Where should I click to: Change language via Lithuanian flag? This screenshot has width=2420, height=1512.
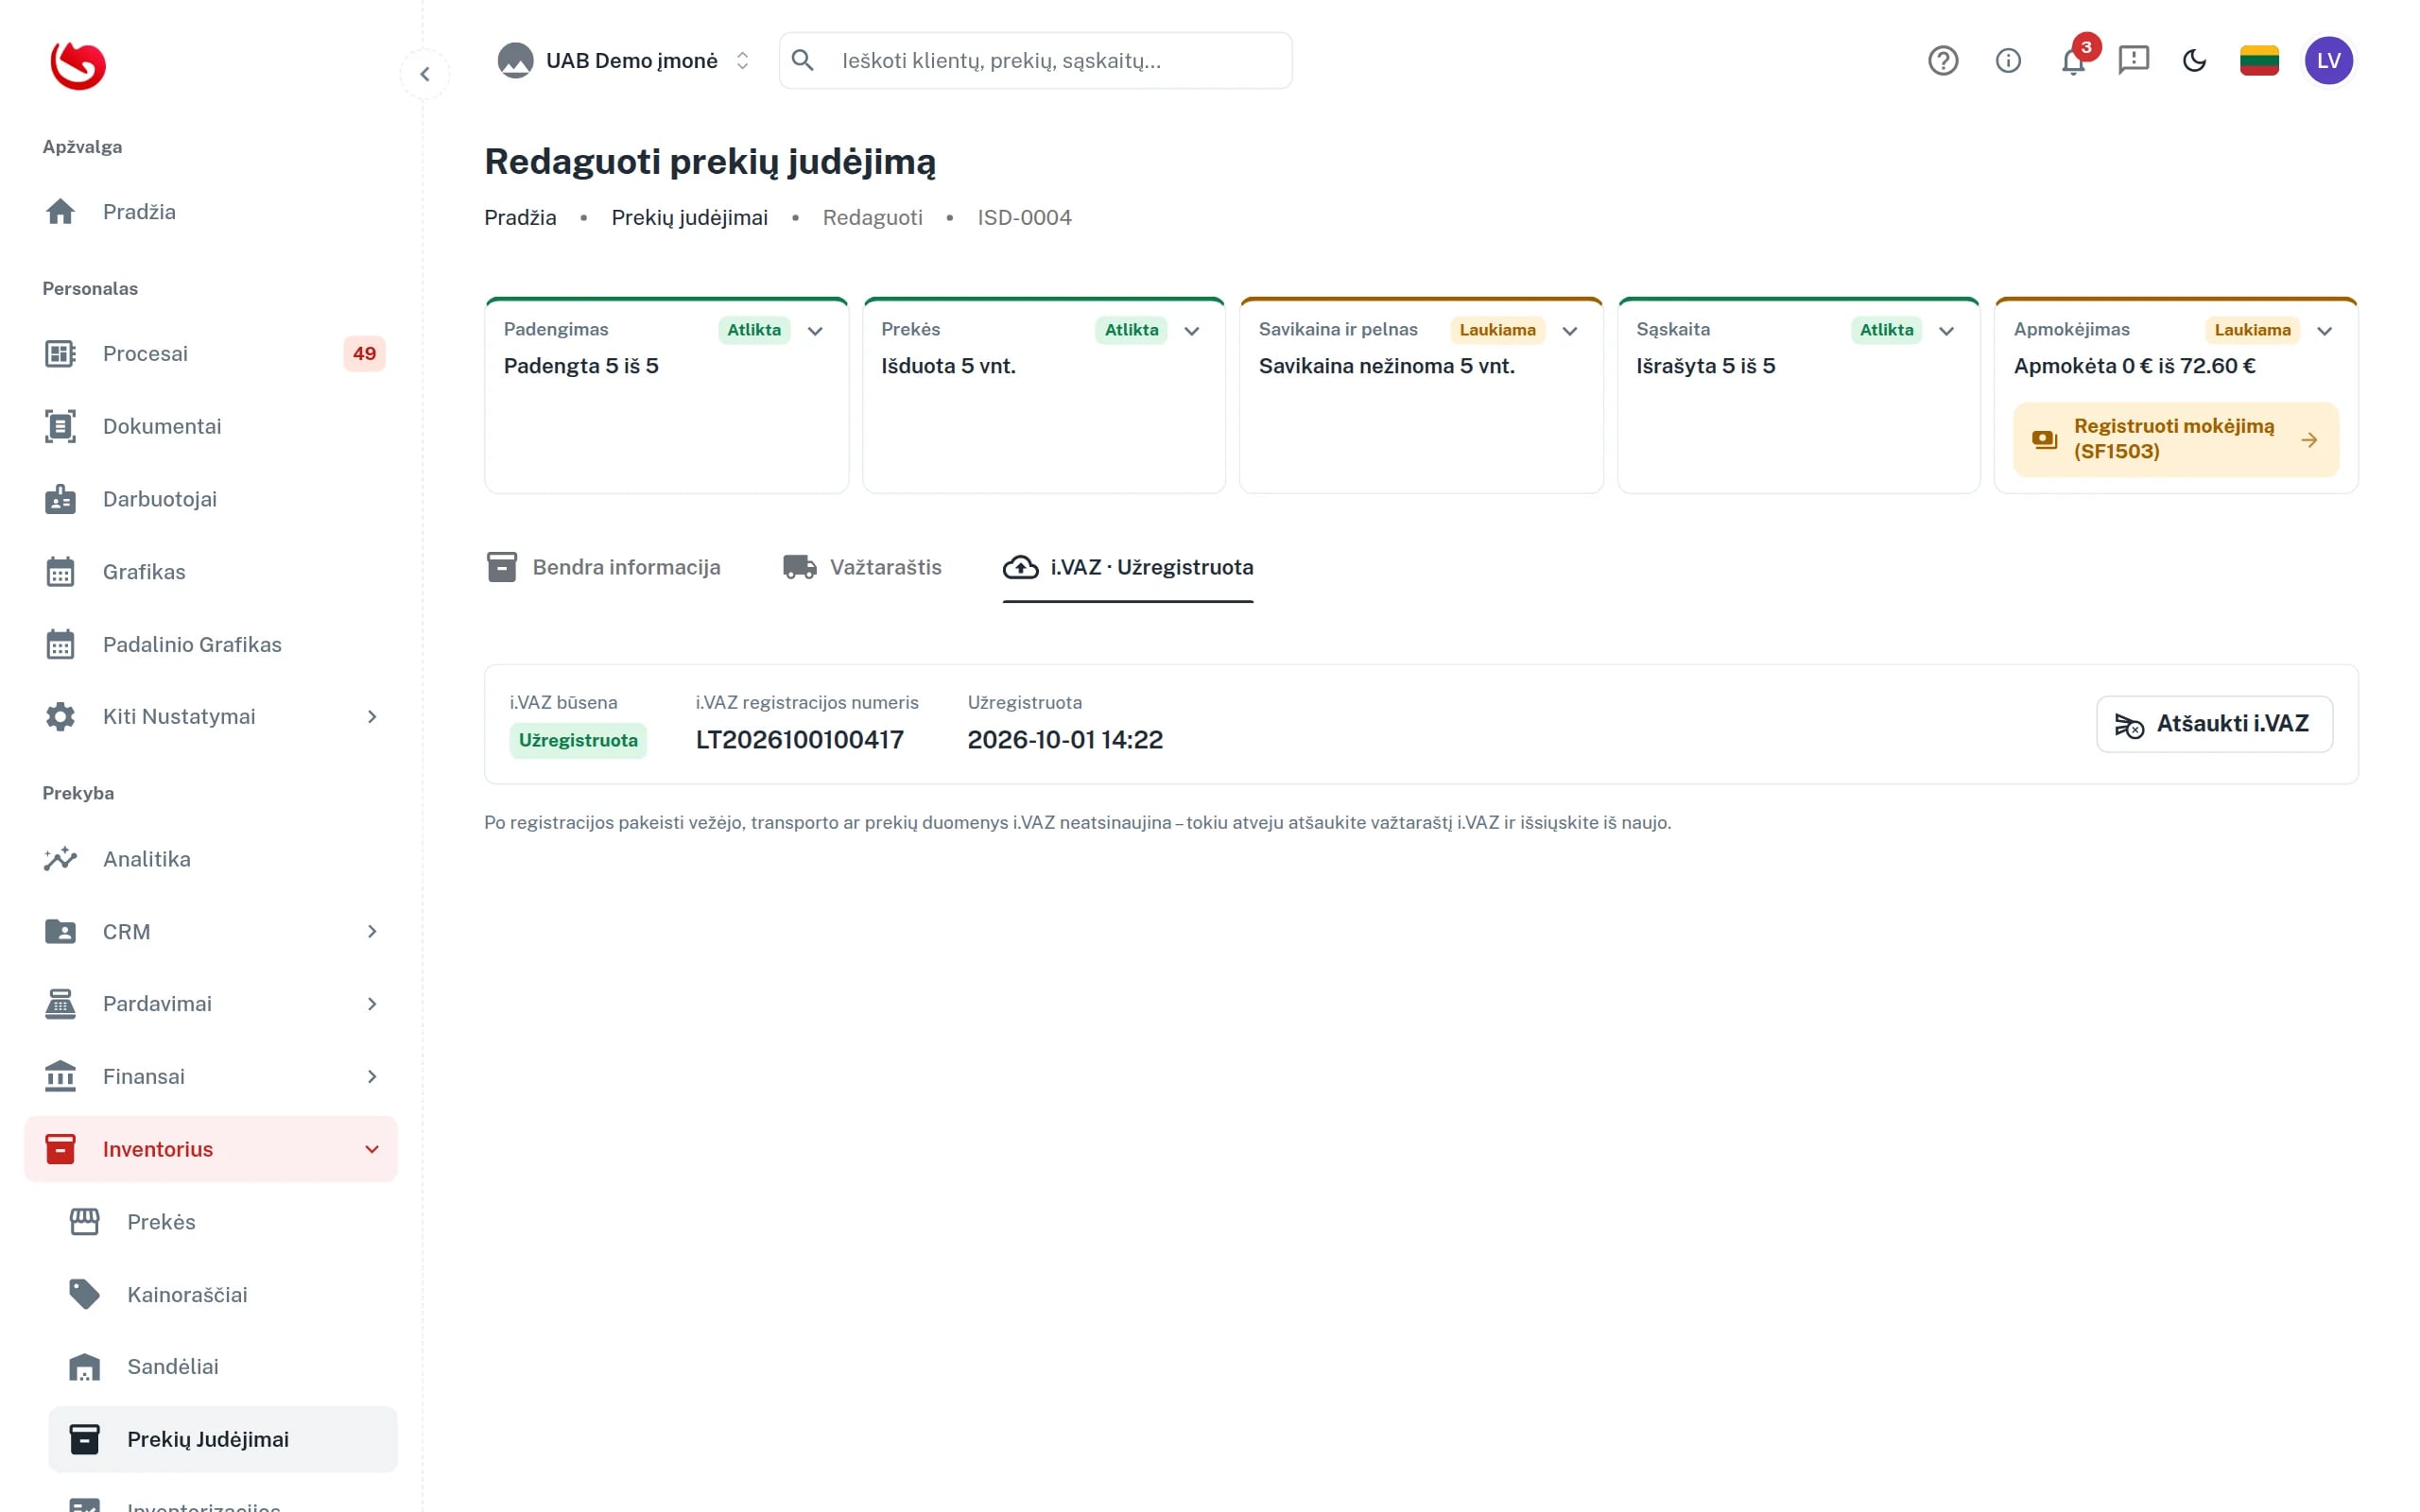2259,61
